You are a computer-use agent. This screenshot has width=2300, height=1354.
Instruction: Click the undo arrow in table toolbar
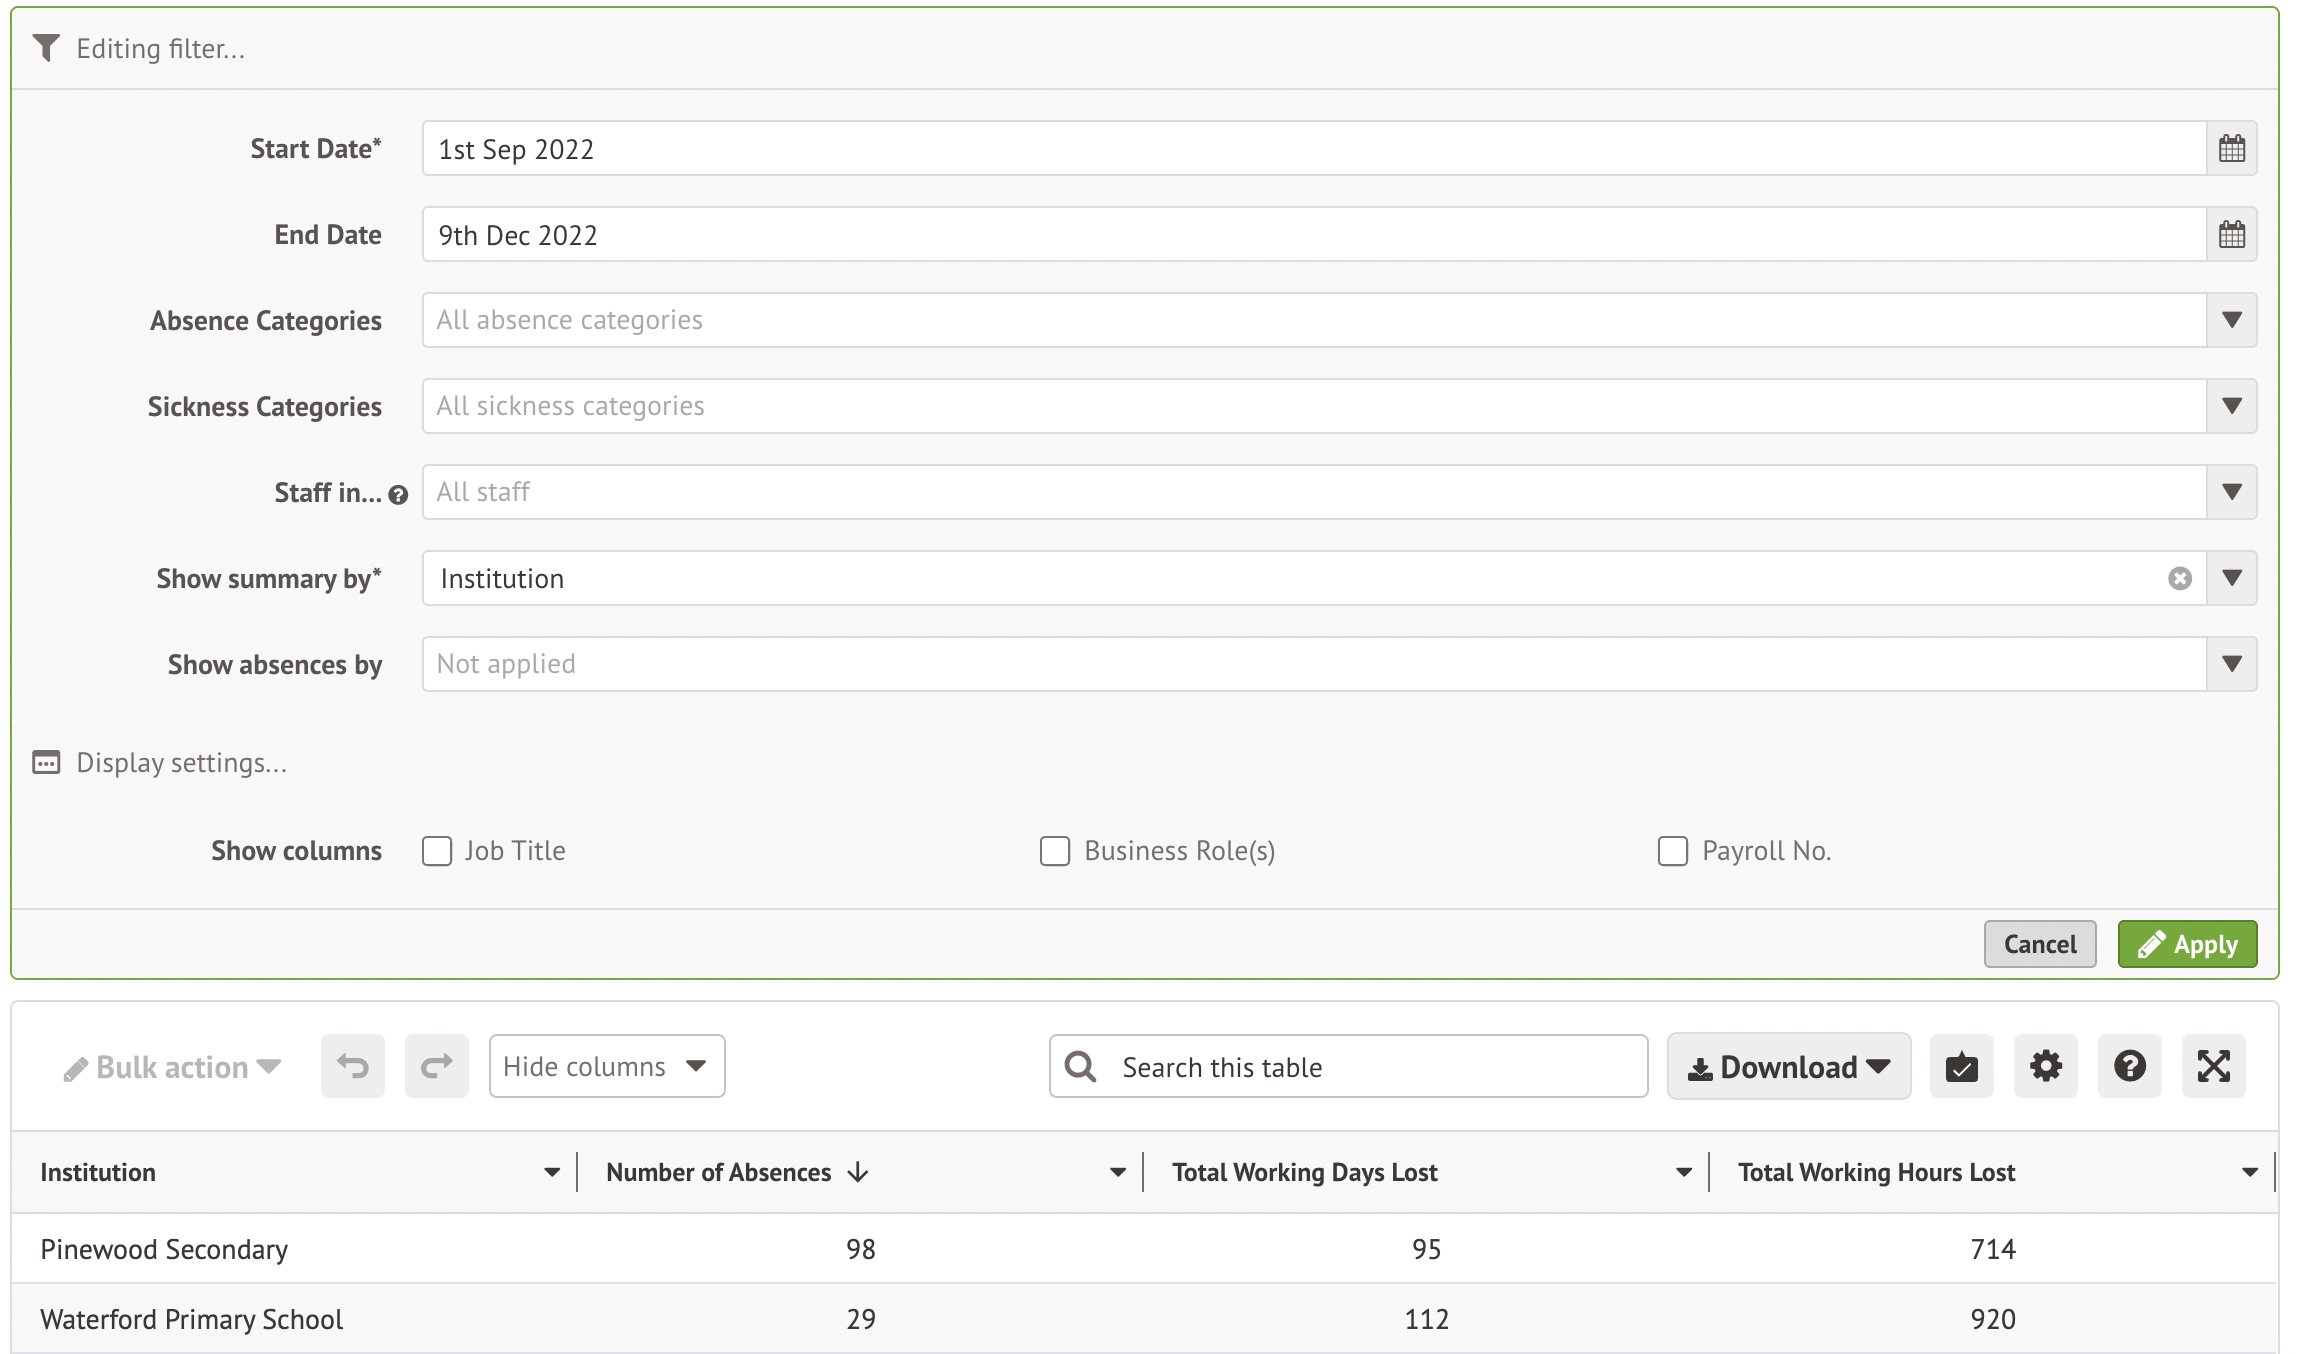353,1066
